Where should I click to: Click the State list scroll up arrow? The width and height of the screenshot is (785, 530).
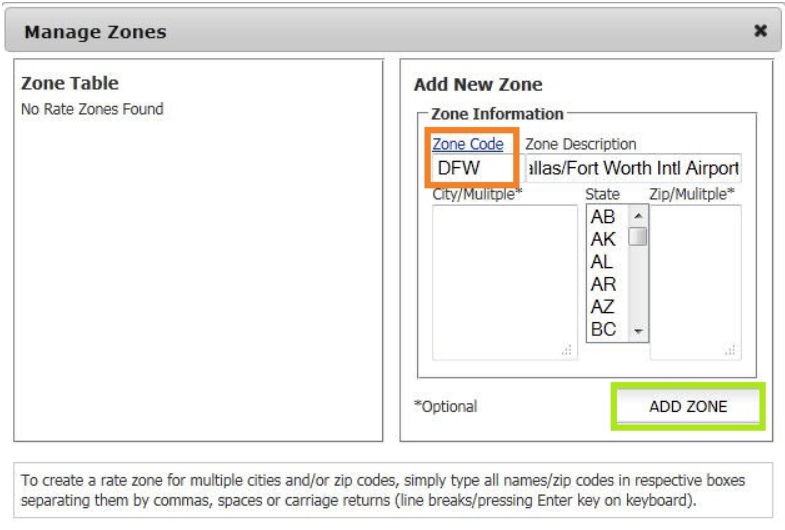(x=637, y=215)
